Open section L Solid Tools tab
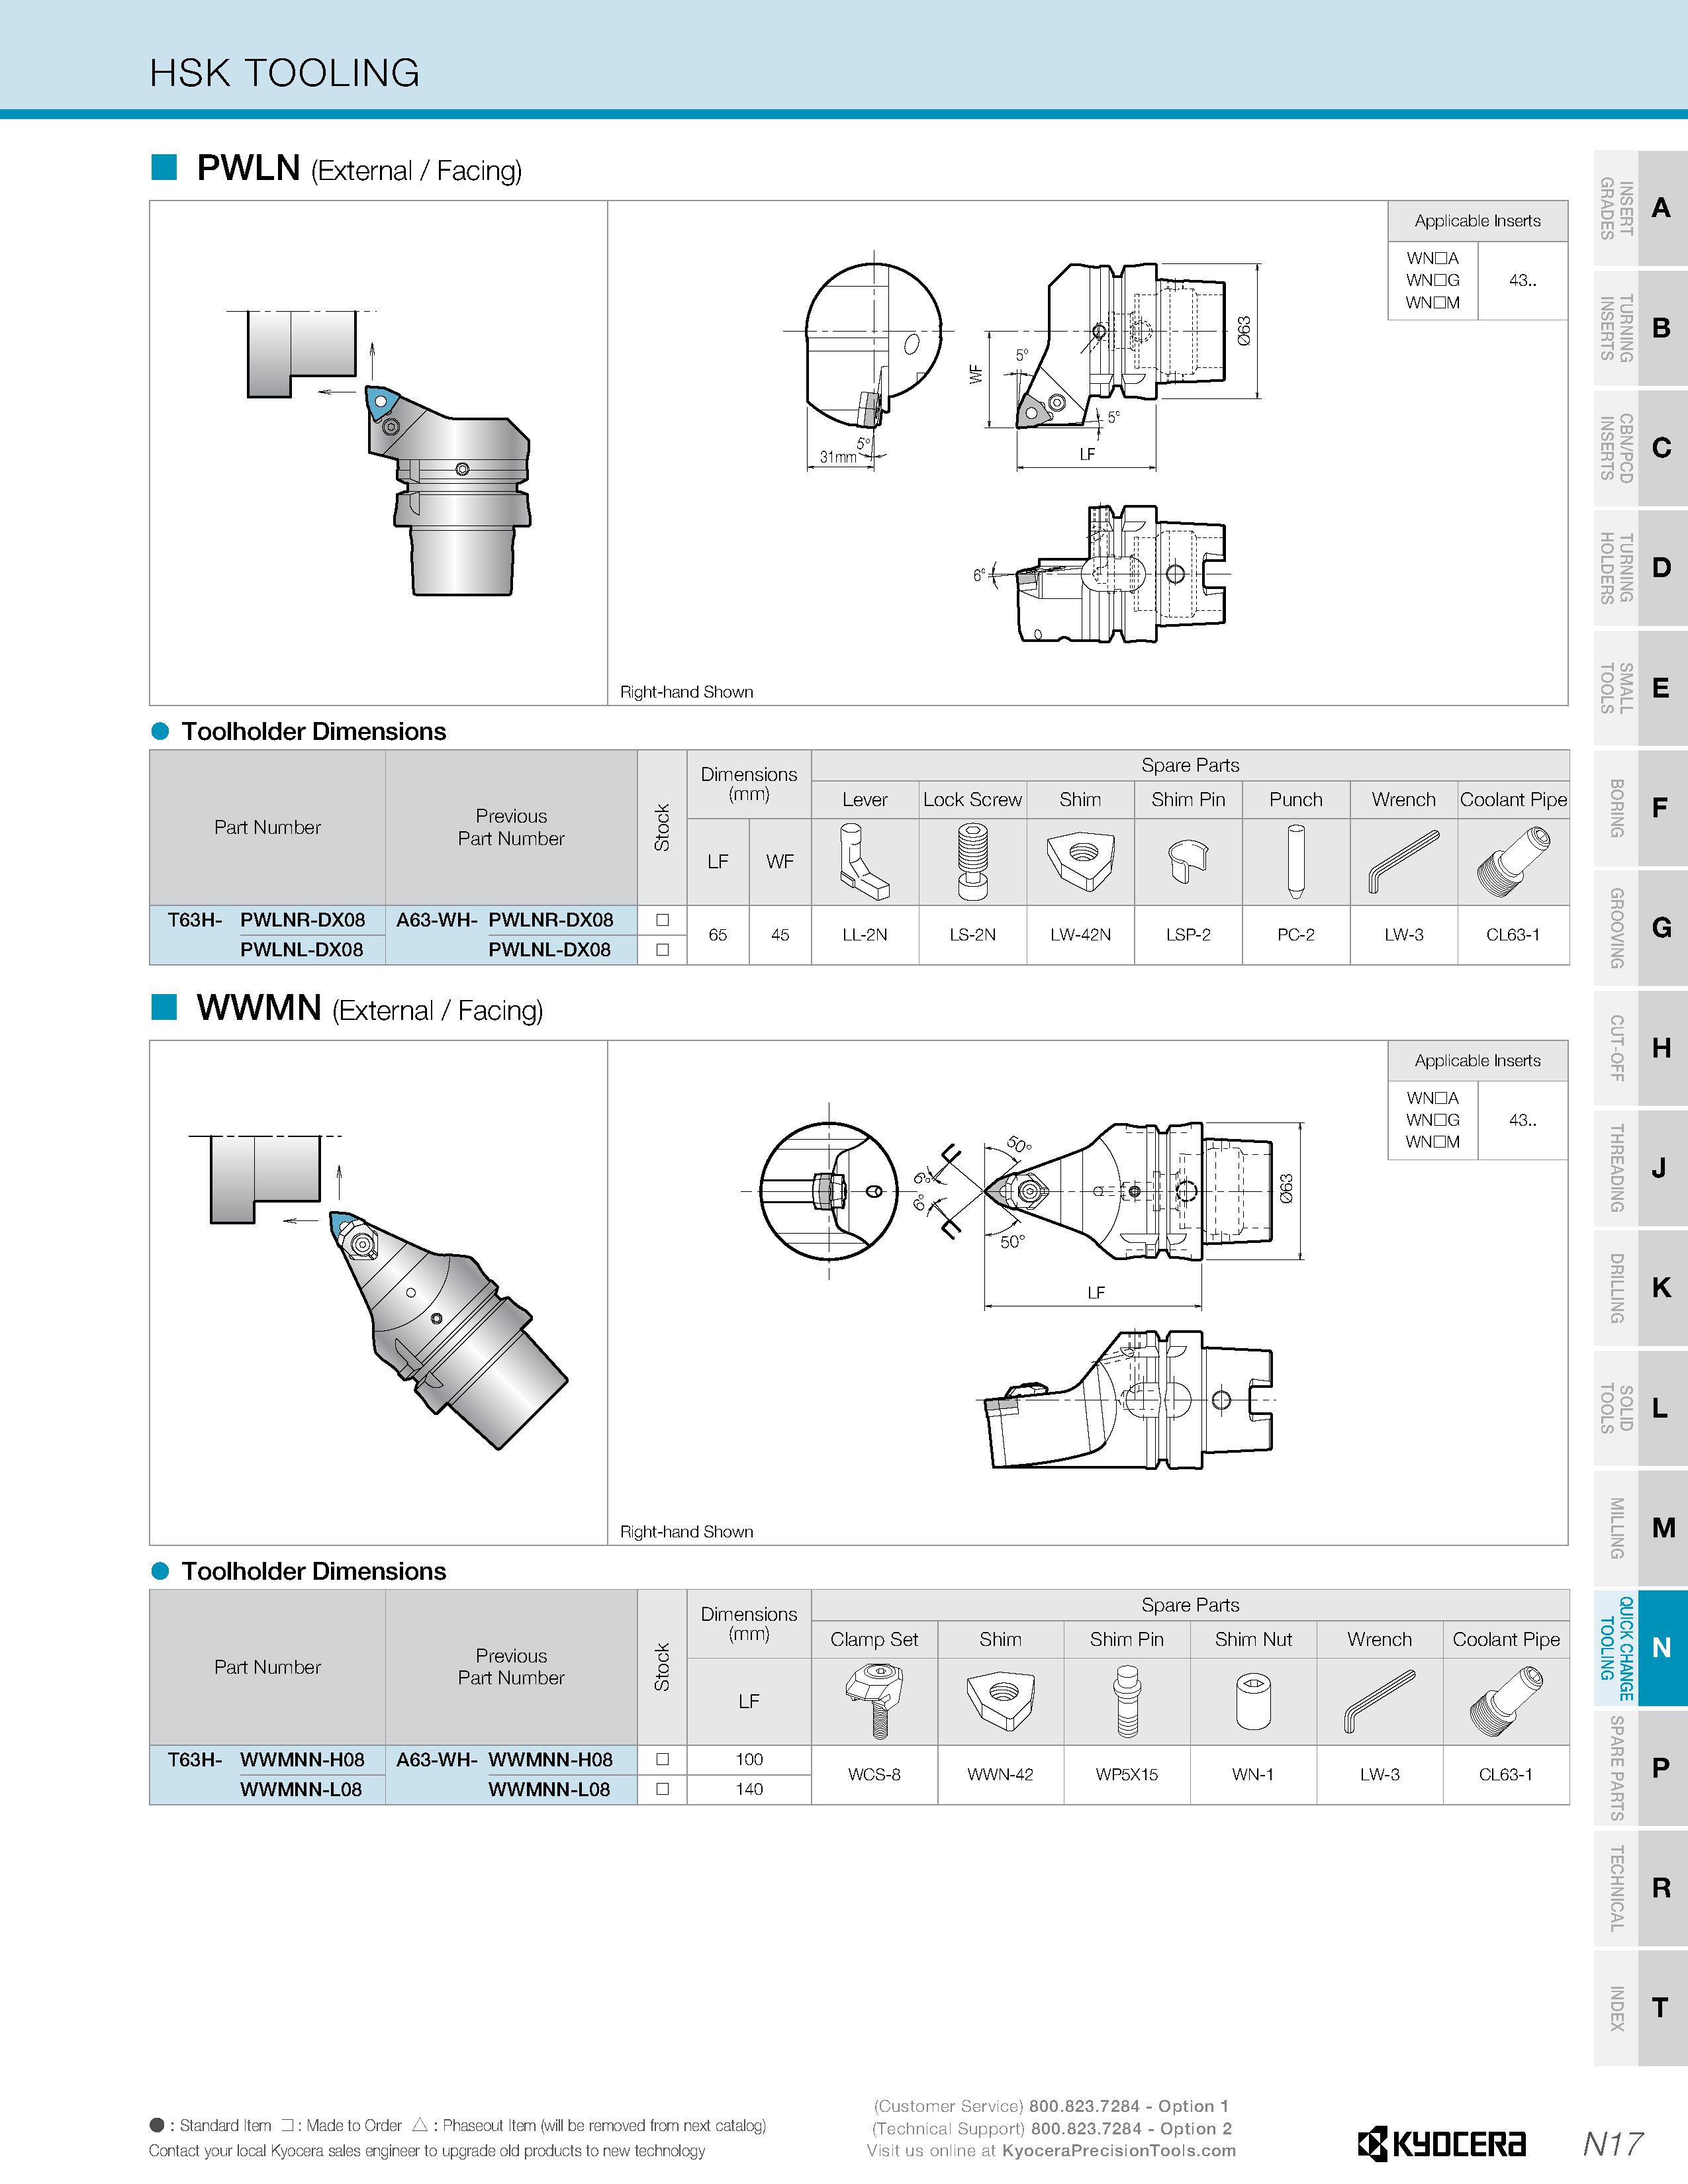This screenshot has width=1688, height=2184. pos(1640,1408)
